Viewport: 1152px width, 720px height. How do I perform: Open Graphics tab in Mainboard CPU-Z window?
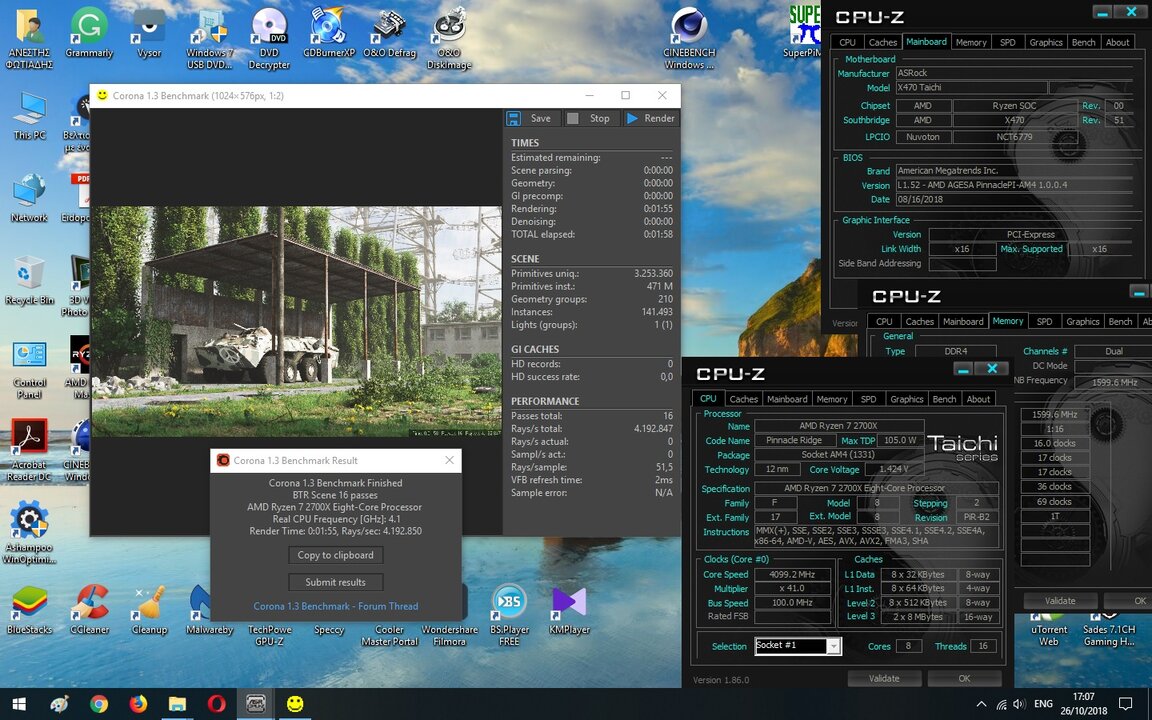click(x=1045, y=43)
